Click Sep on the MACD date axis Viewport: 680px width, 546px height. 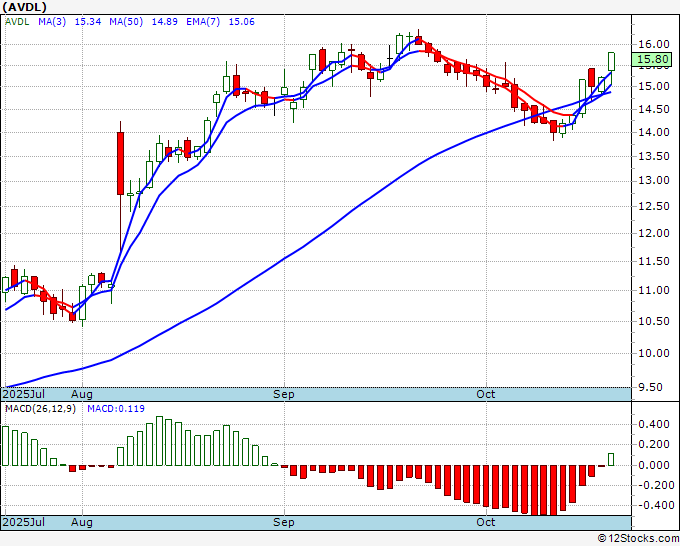point(284,522)
